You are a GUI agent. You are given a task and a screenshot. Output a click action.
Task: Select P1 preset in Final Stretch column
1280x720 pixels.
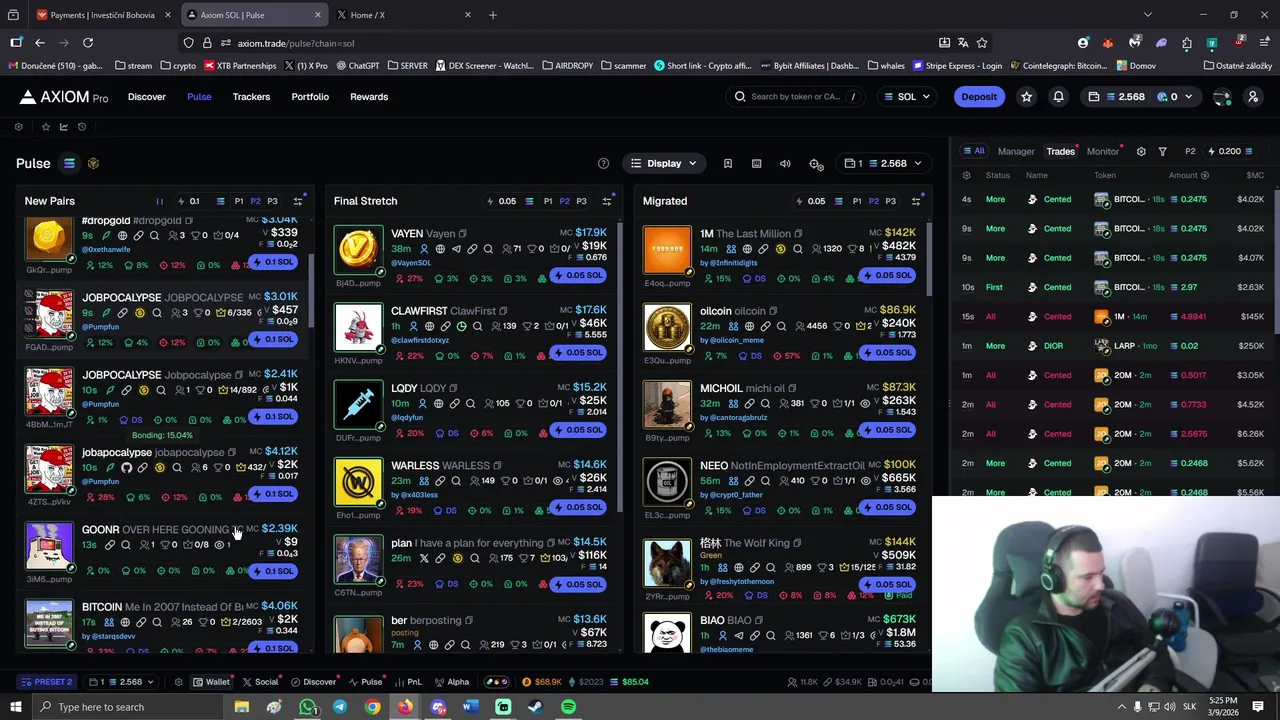[547, 201]
